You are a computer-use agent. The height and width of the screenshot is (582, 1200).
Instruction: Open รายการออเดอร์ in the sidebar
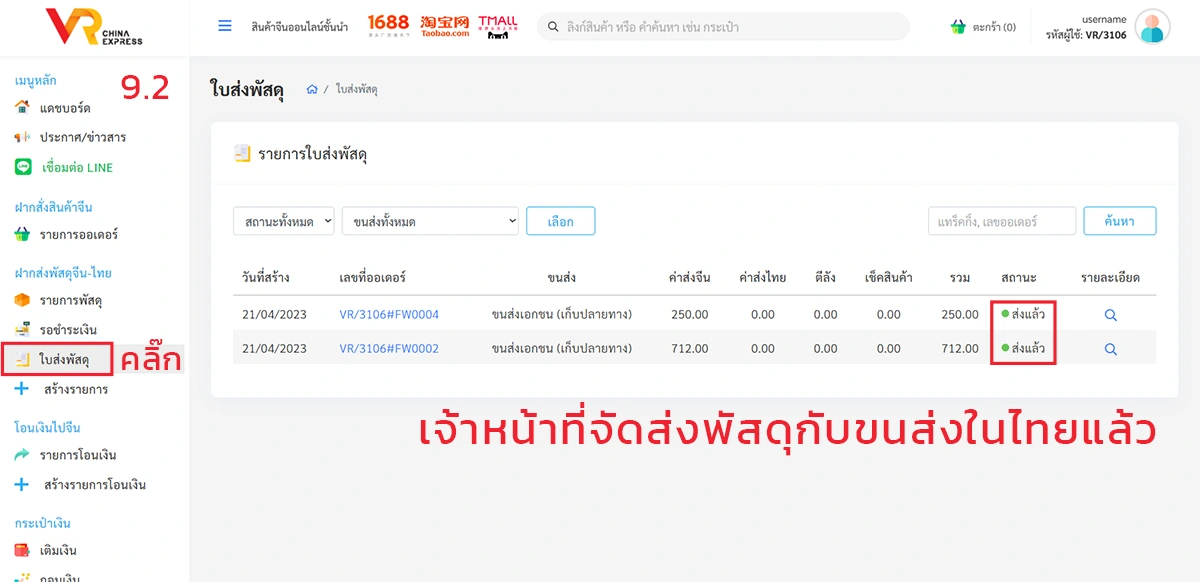[78, 235]
